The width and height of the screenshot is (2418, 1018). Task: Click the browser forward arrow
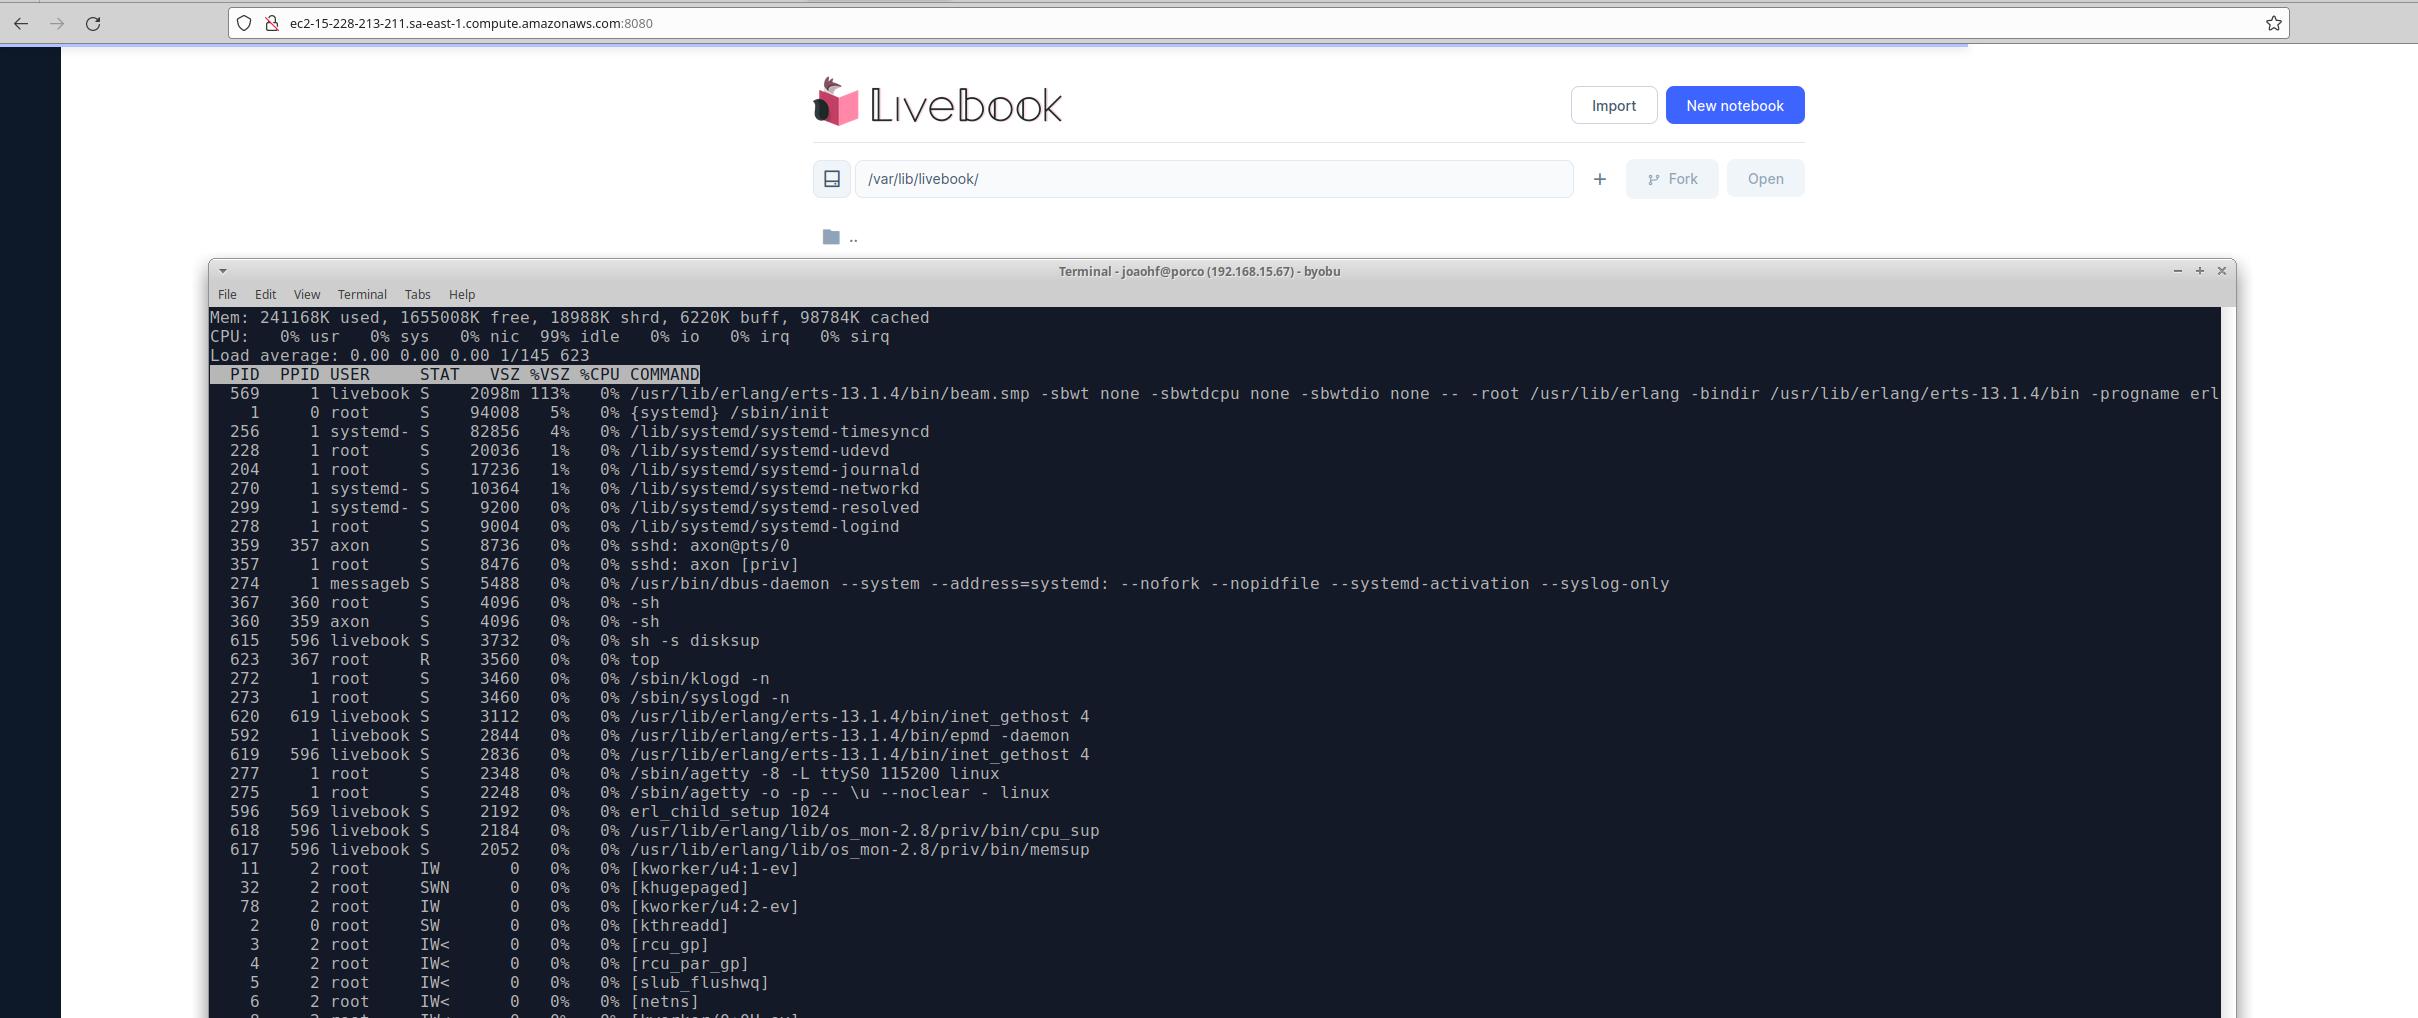(x=57, y=23)
